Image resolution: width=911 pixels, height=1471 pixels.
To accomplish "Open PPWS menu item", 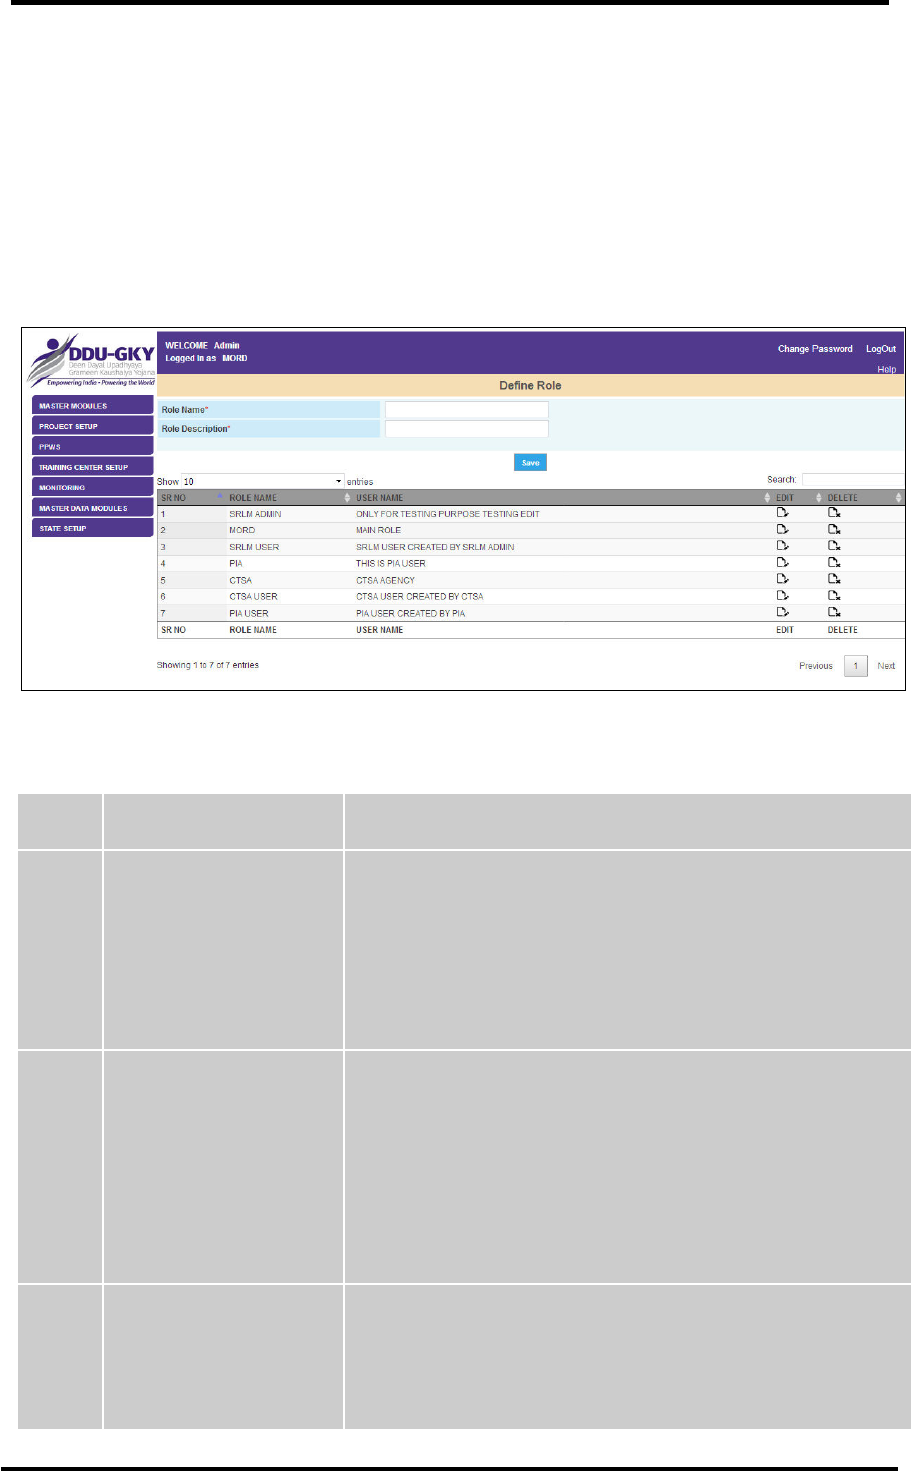I will pos(92,447).
